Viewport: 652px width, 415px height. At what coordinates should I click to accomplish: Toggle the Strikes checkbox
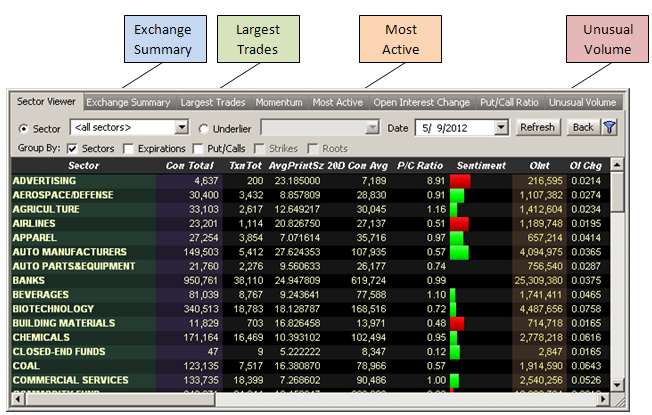pos(259,148)
